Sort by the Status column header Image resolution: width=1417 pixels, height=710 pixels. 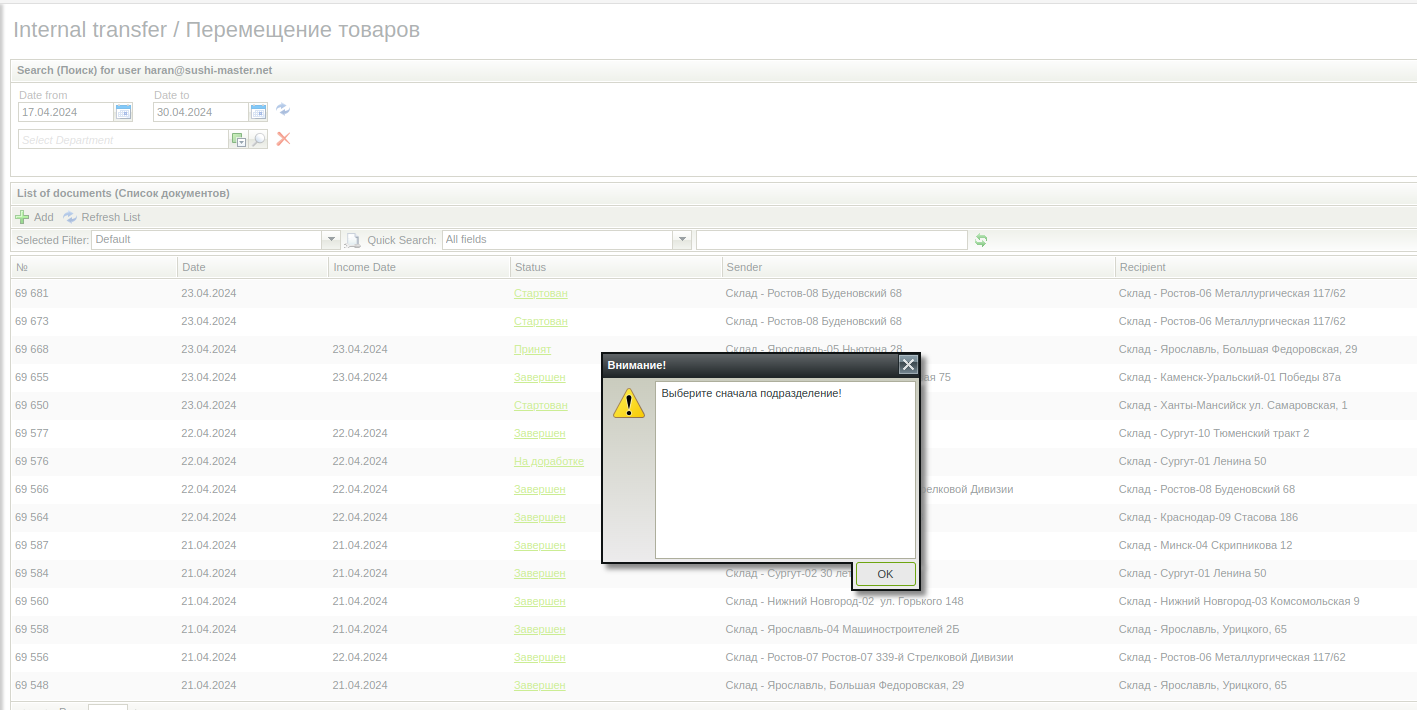tap(616, 267)
